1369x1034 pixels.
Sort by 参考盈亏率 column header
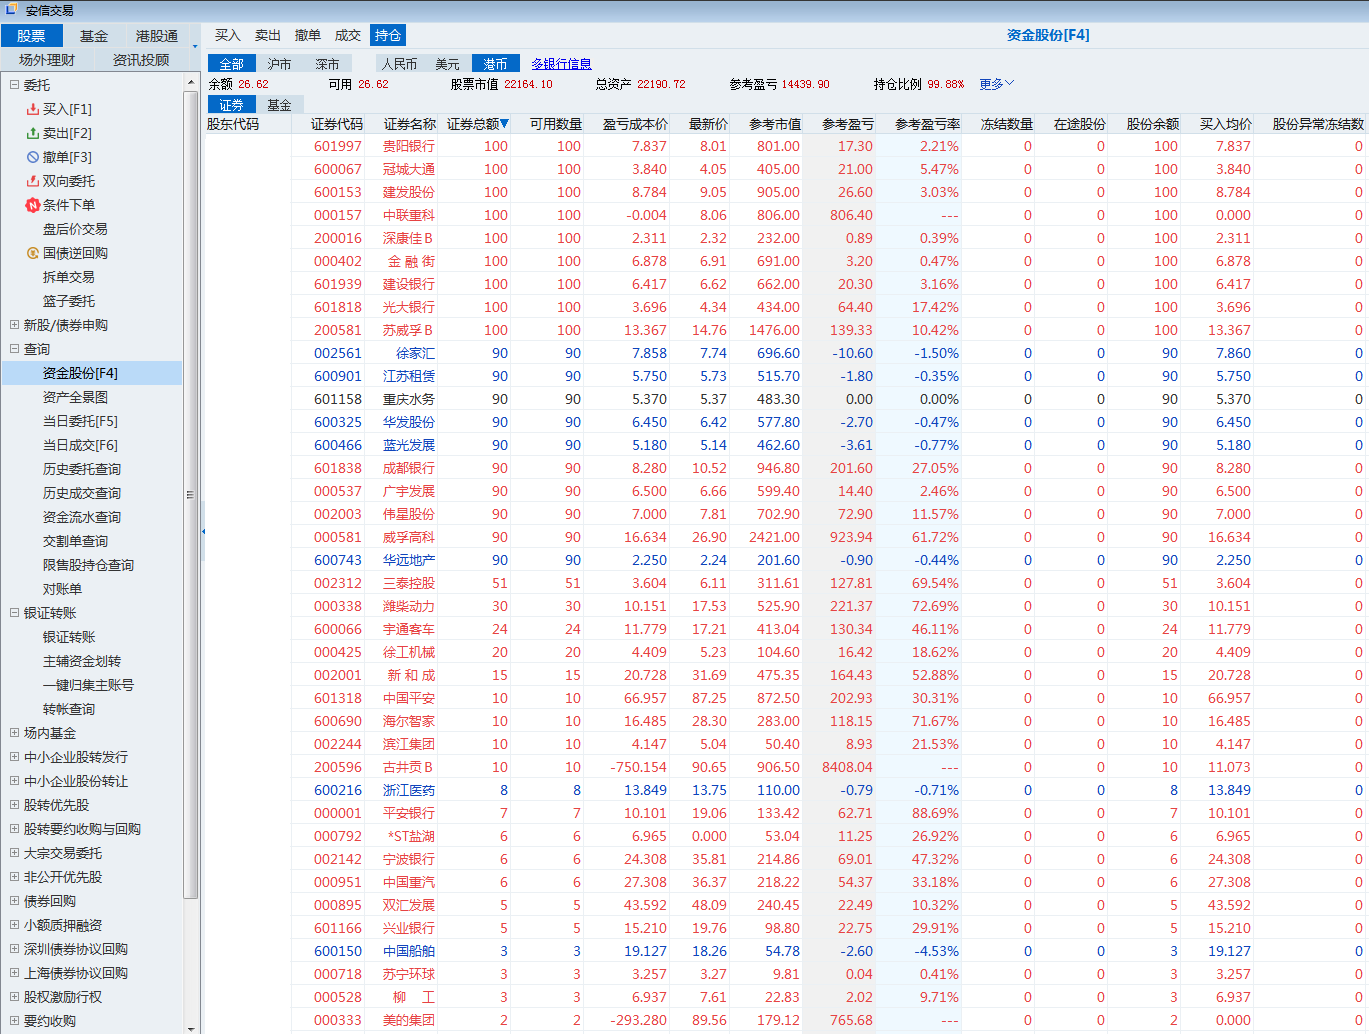click(927, 124)
